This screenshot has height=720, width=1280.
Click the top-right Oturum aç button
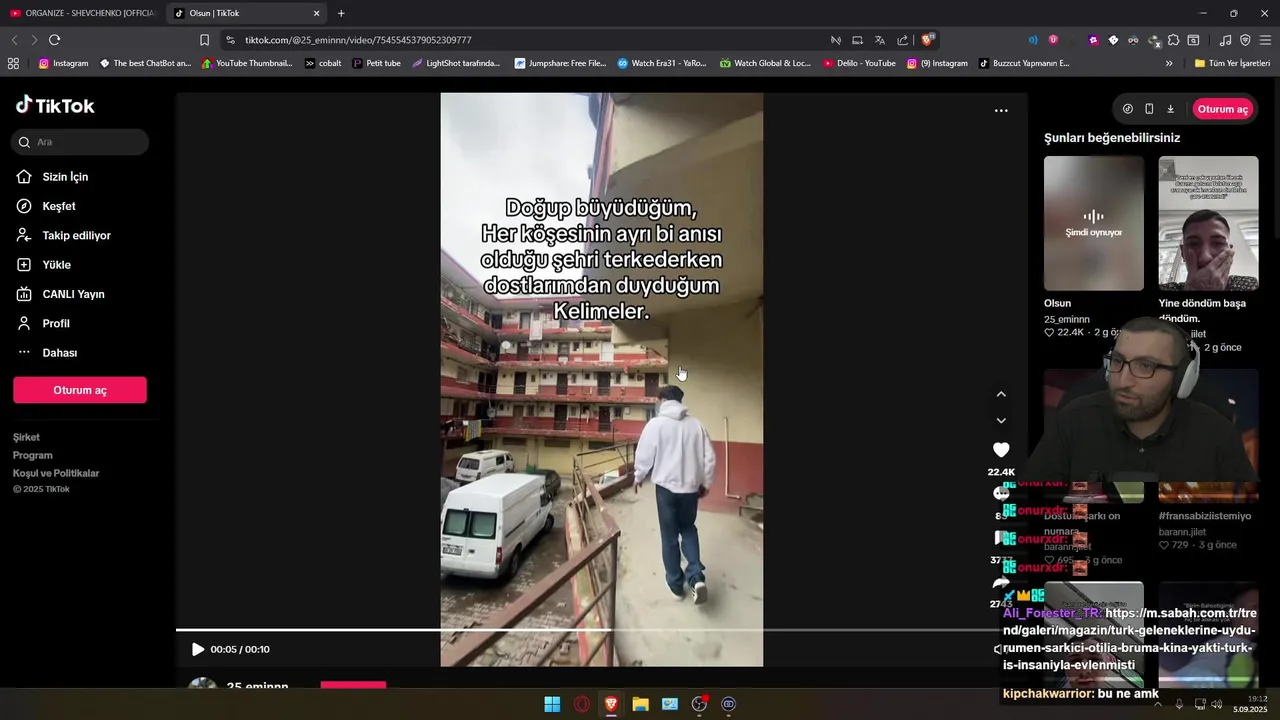click(1223, 109)
